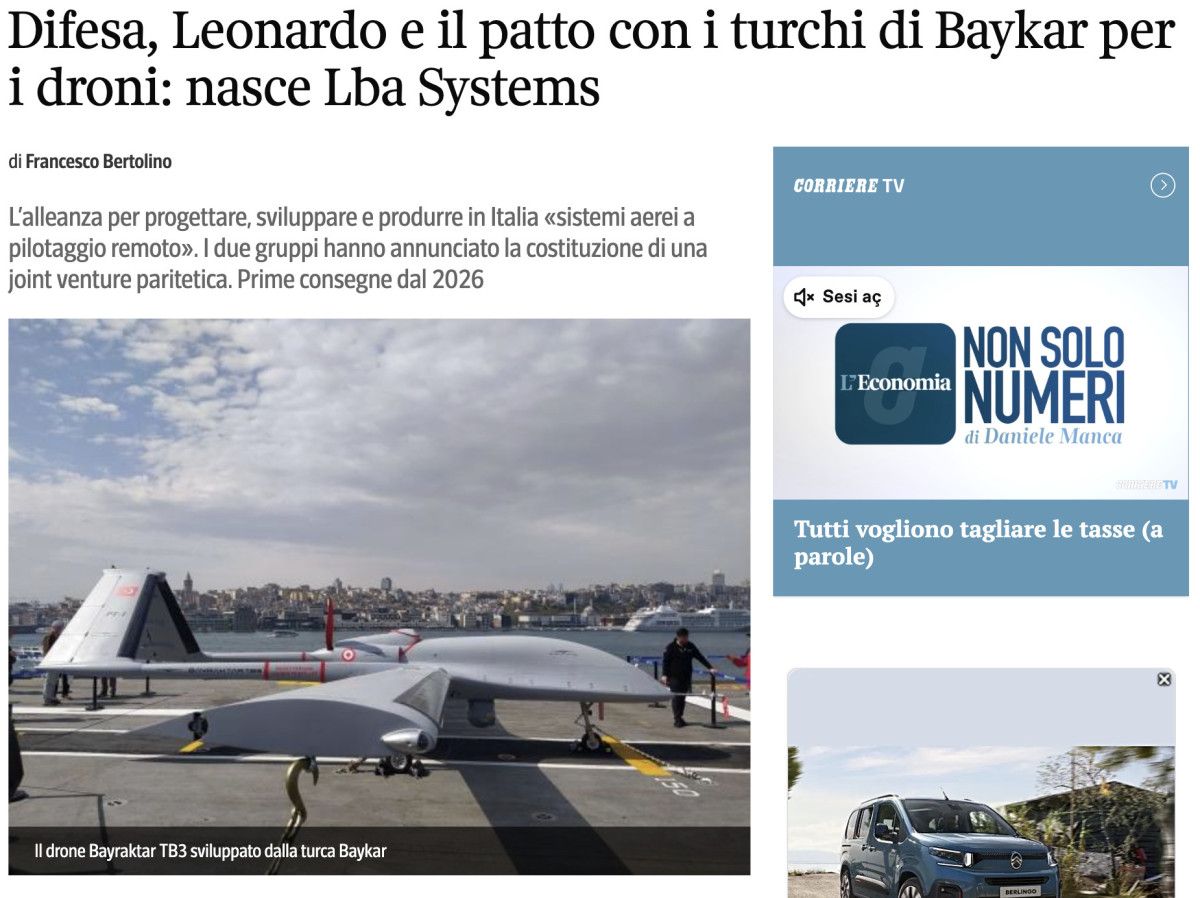Unmute video with the Sesi aç button
The image size is (1200, 898).
pos(838,297)
